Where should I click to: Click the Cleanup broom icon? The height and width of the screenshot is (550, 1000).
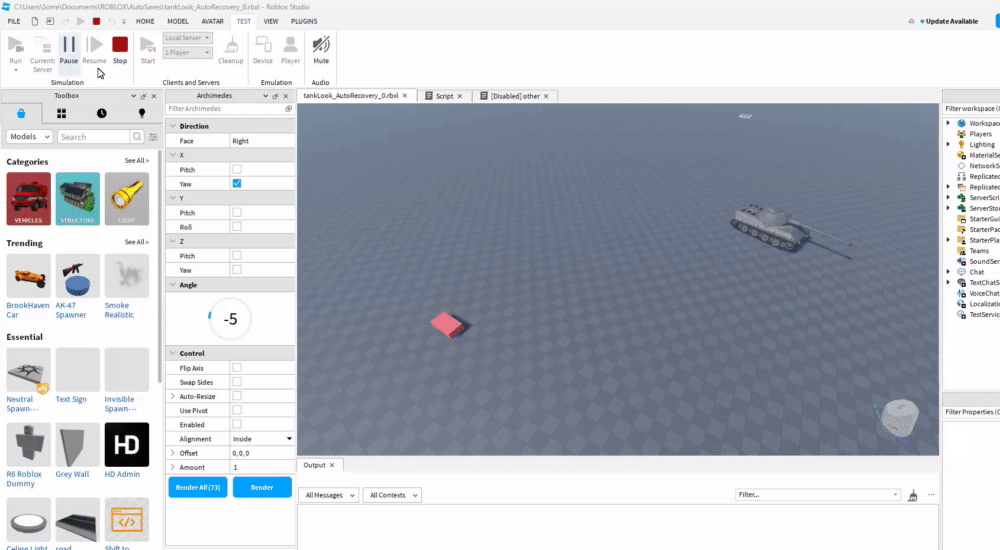231,45
